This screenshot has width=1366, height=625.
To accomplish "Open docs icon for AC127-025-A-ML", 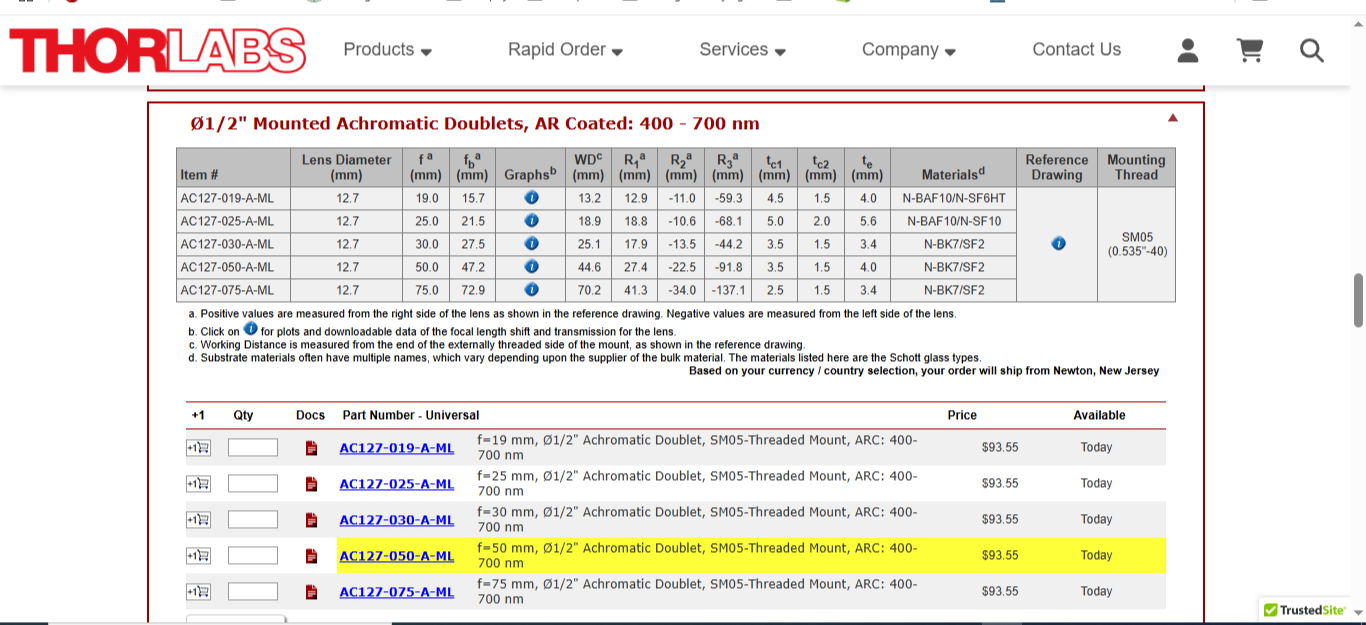I will [311, 484].
